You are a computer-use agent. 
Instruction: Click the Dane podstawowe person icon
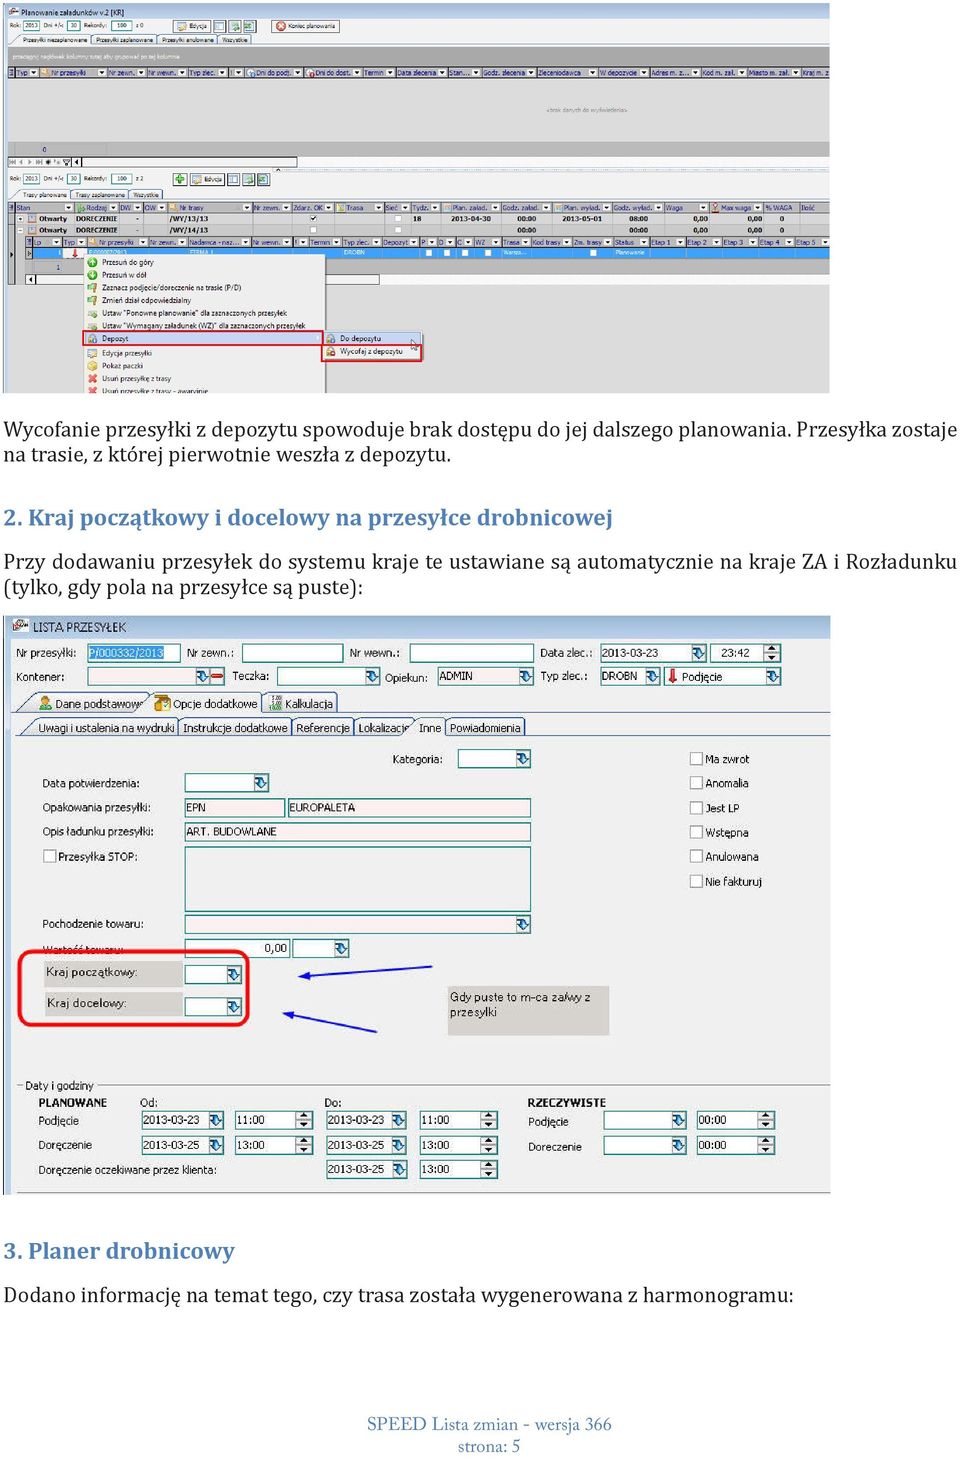(45, 703)
